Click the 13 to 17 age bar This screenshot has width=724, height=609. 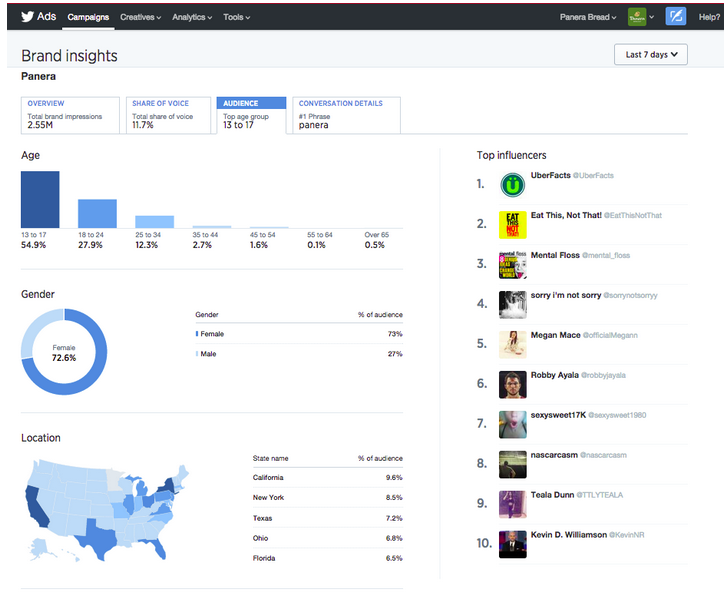pyautogui.click(x=40, y=200)
